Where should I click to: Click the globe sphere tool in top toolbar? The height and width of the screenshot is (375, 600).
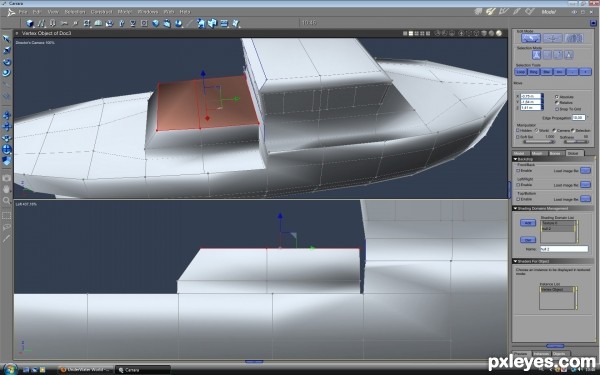coord(155,23)
